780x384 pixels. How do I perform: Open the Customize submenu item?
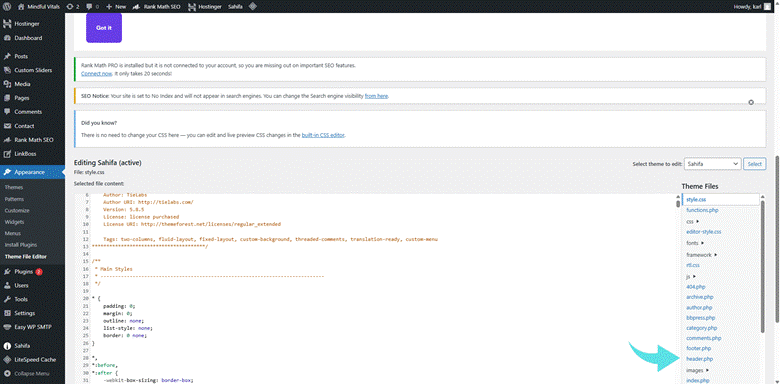coord(17,210)
